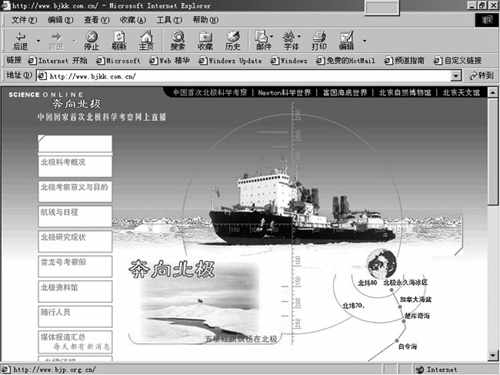
Task: Click the Back (后退) toolbar icon
Action: (x=21, y=41)
